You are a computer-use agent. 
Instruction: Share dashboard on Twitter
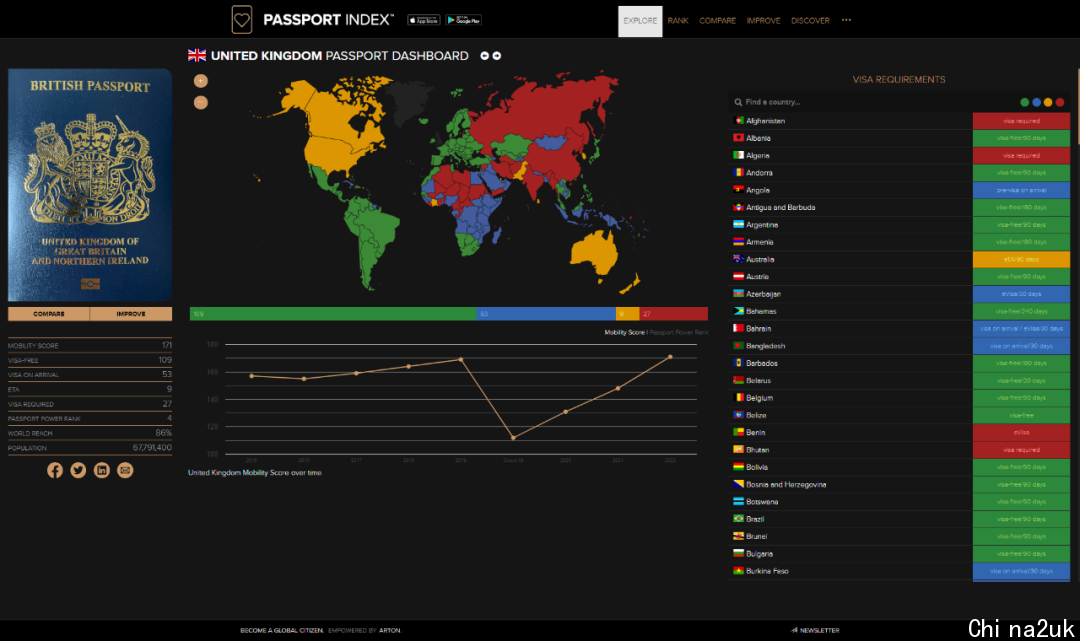79,470
